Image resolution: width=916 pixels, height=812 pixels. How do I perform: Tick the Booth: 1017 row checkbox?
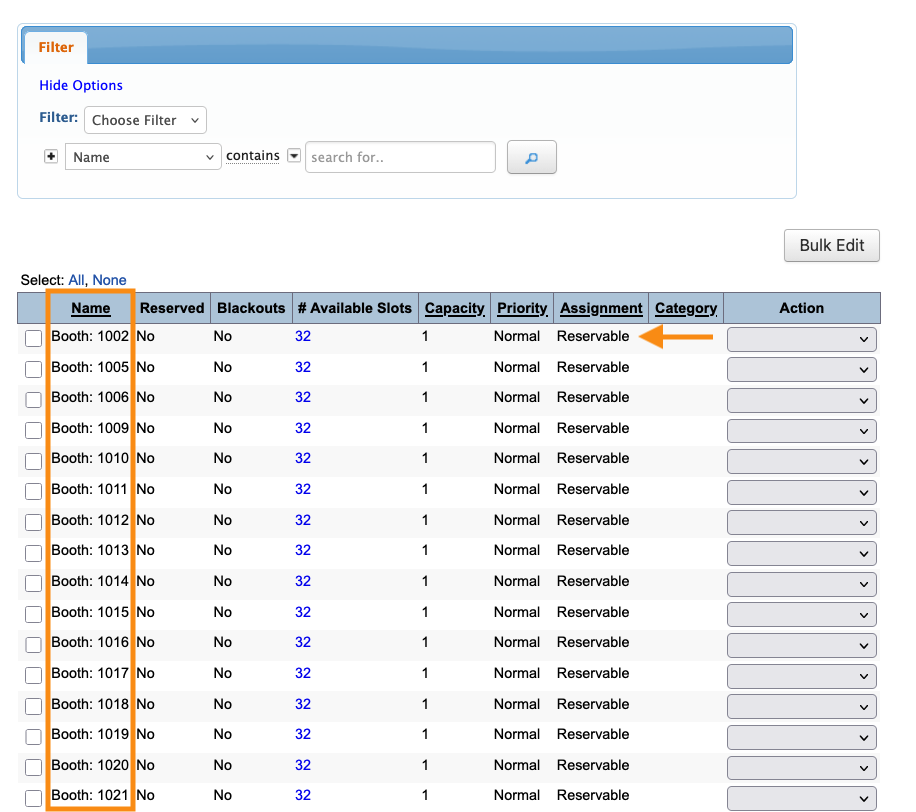pyautogui.click(x=34, y=676)
